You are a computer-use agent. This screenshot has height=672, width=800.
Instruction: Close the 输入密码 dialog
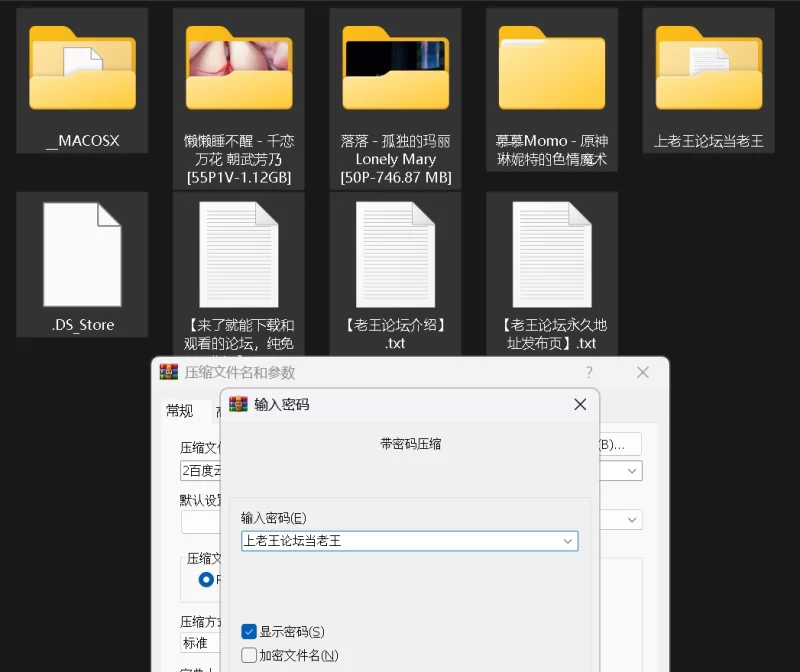pos(579,405)
